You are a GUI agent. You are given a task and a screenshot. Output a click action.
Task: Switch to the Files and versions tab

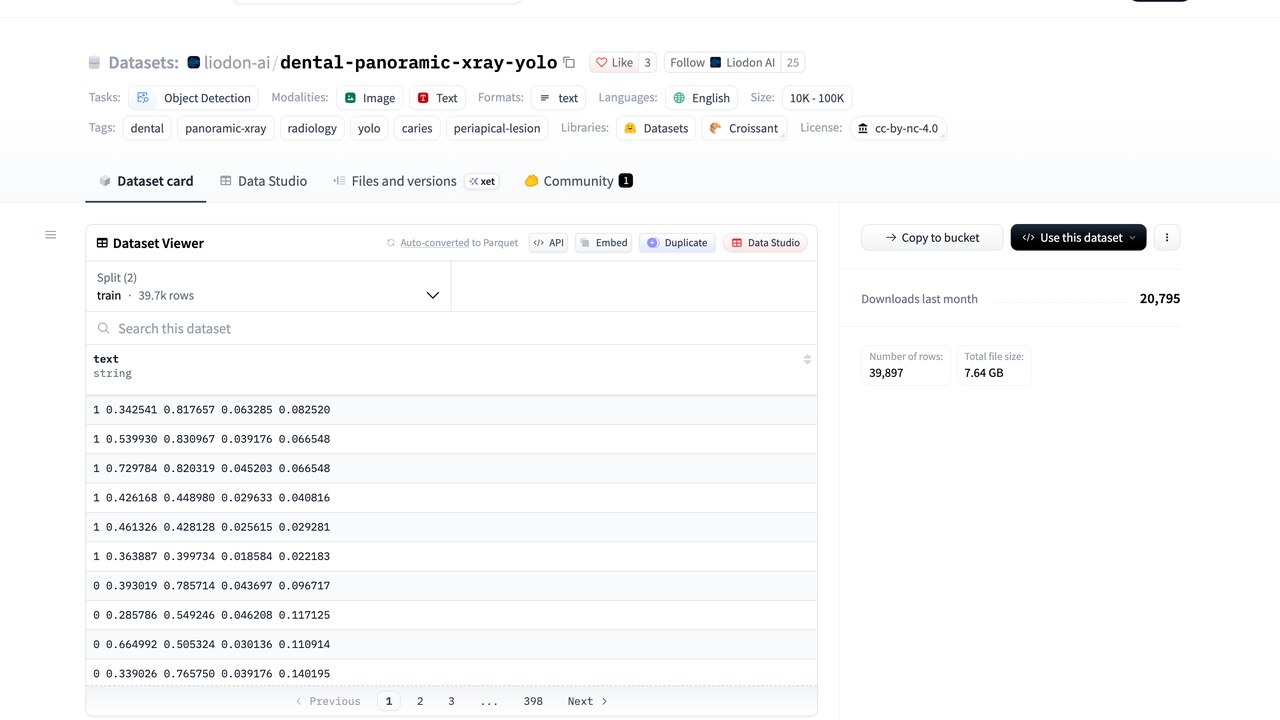[394, 181]
